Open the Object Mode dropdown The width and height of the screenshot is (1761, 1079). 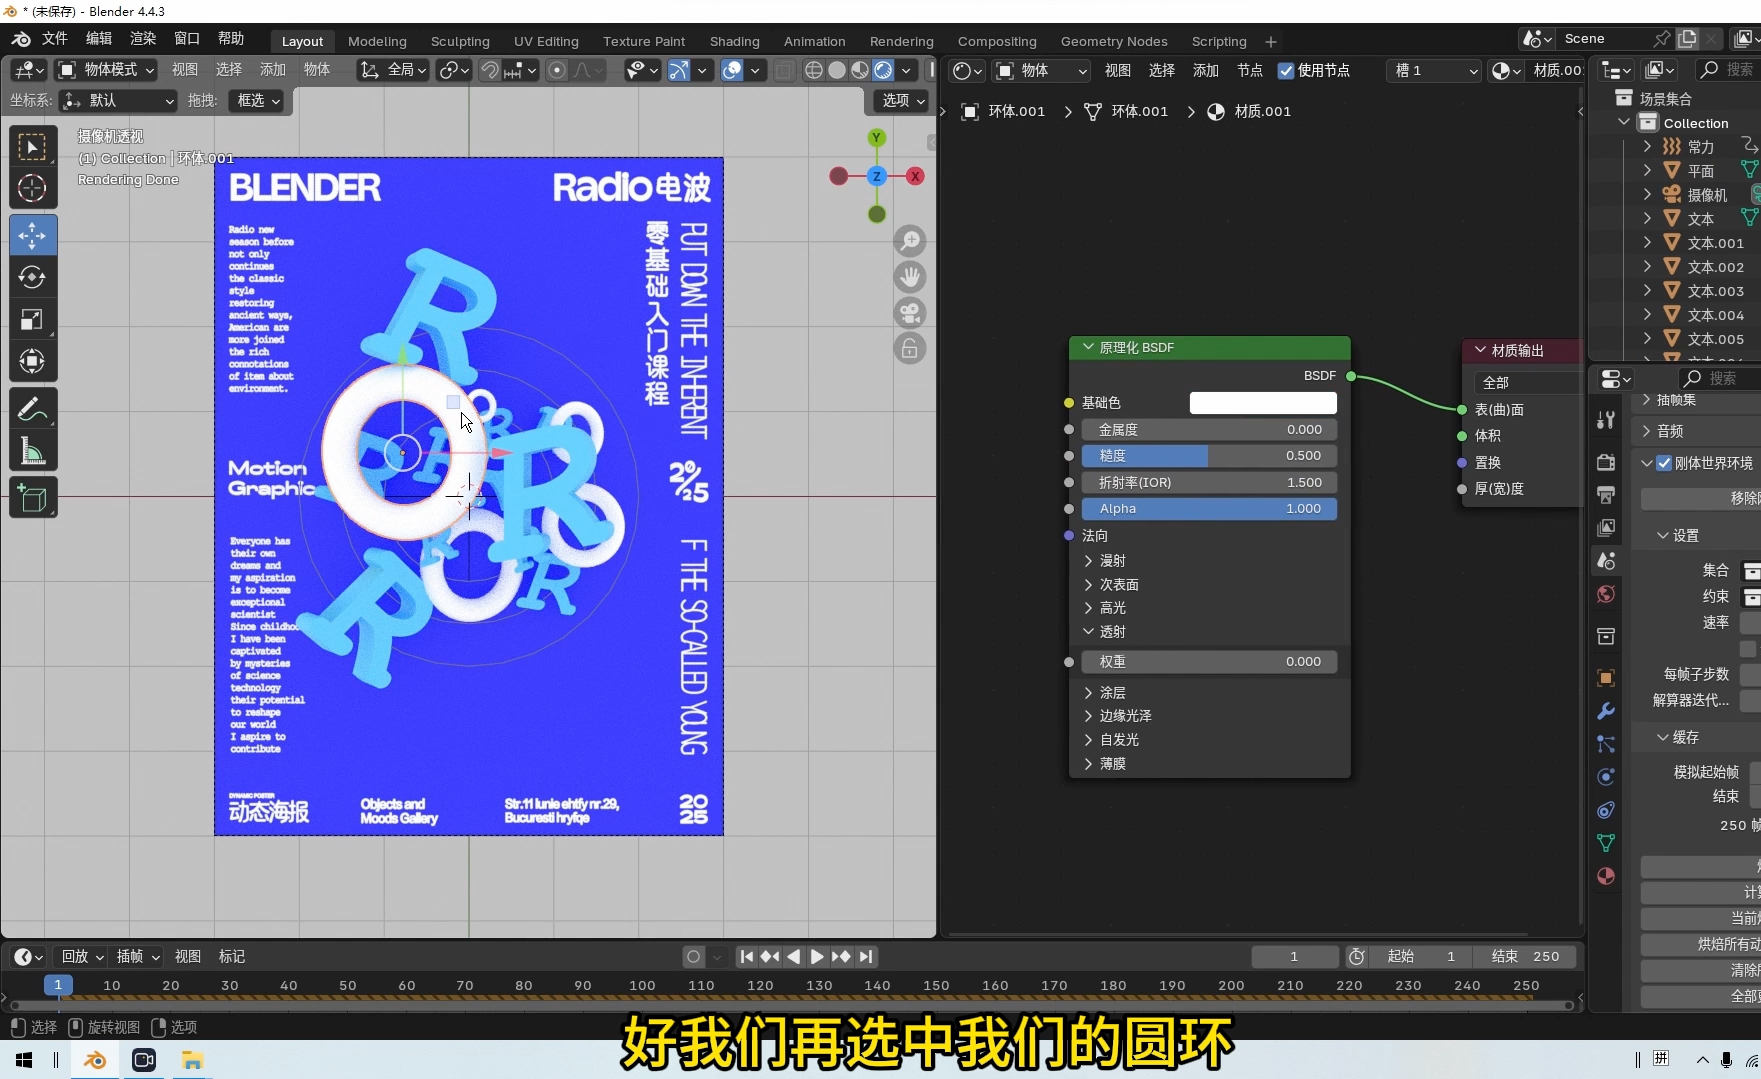point(106,70)
